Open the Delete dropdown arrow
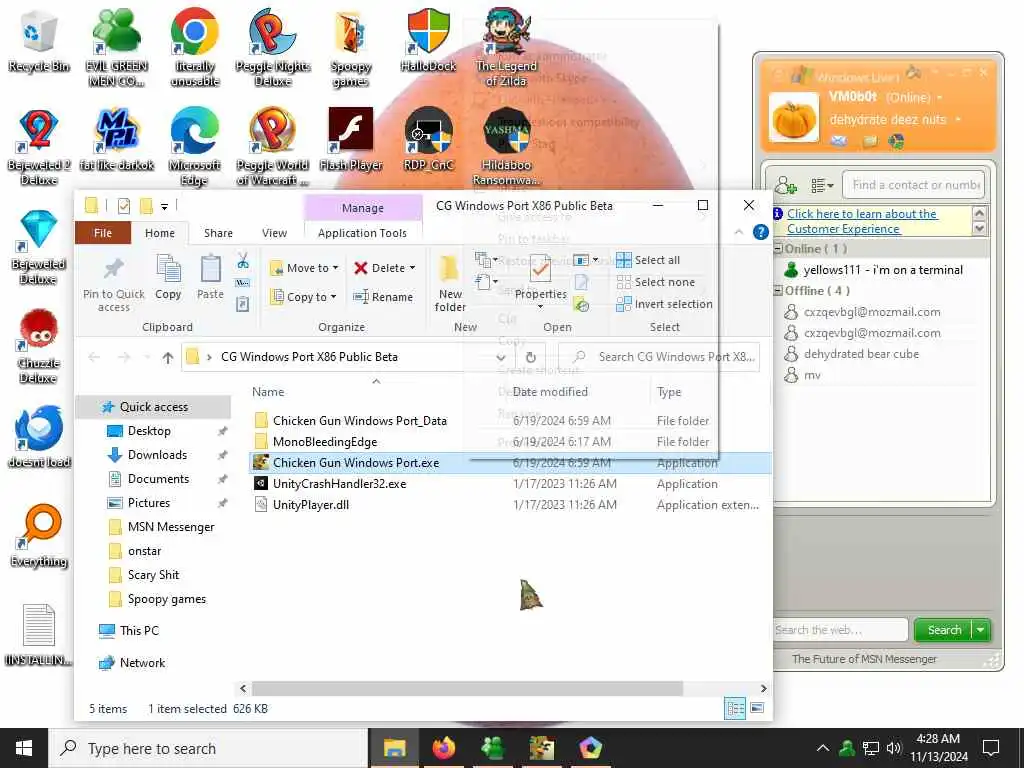This screenshot has width=1024, height=768. 412,268
